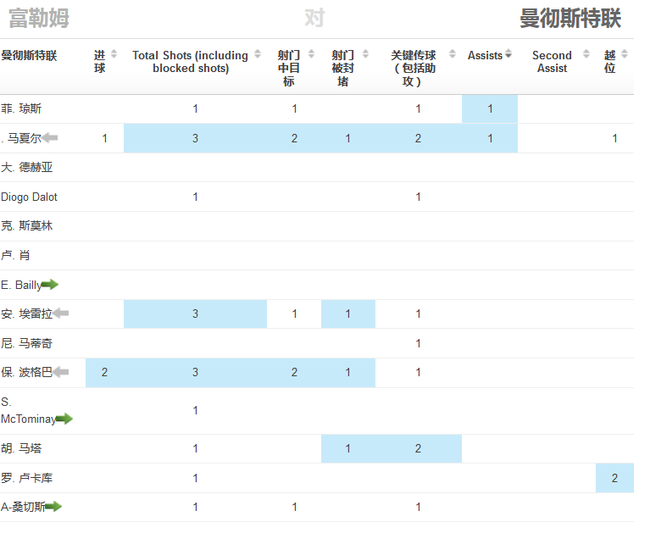Click 安. 埃雷拉 blocked shots value 1
This screenshot has width=650, height=533.
(348, 314)
